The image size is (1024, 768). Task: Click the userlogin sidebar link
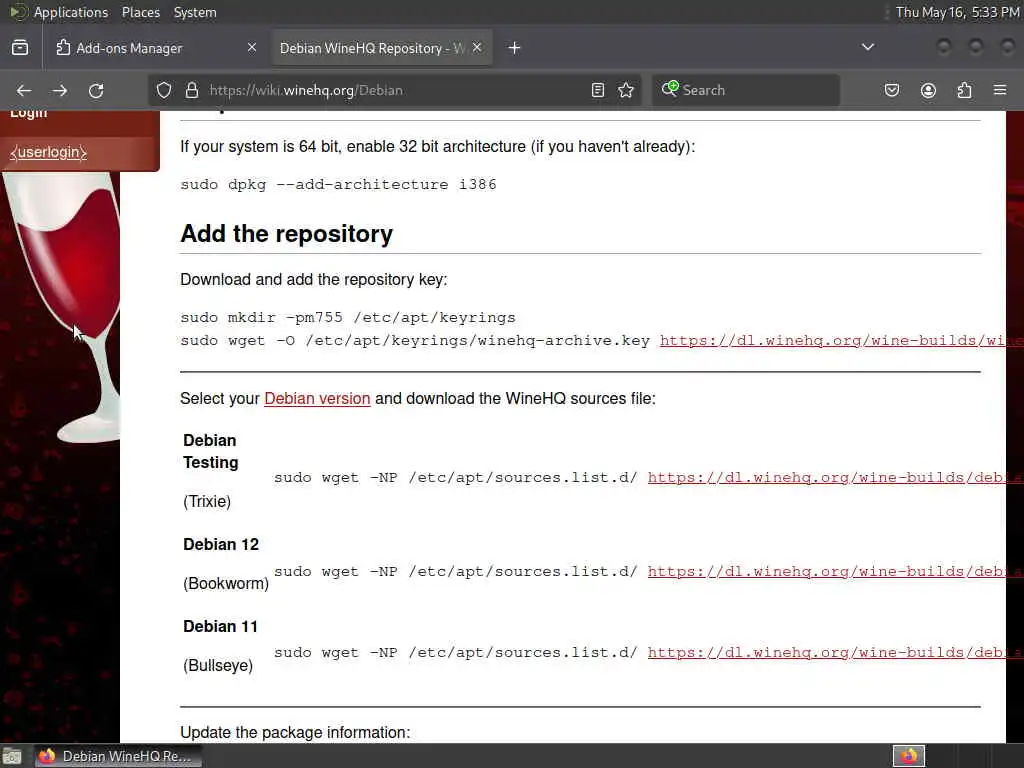click(48, 152)
